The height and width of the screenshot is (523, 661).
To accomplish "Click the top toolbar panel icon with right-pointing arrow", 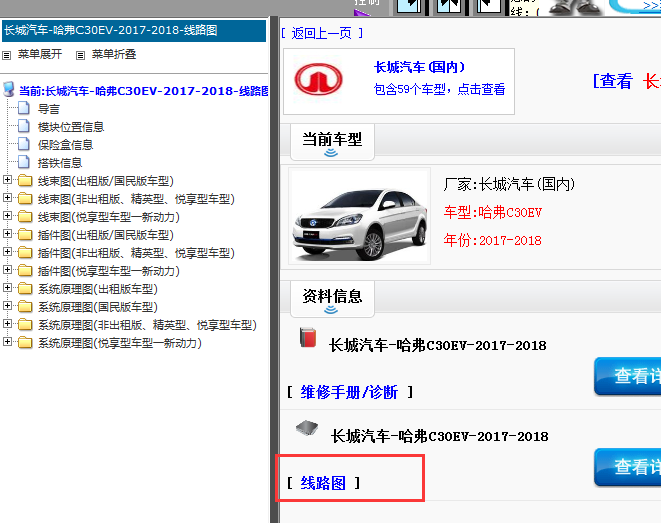I will [x=409, y=6].
